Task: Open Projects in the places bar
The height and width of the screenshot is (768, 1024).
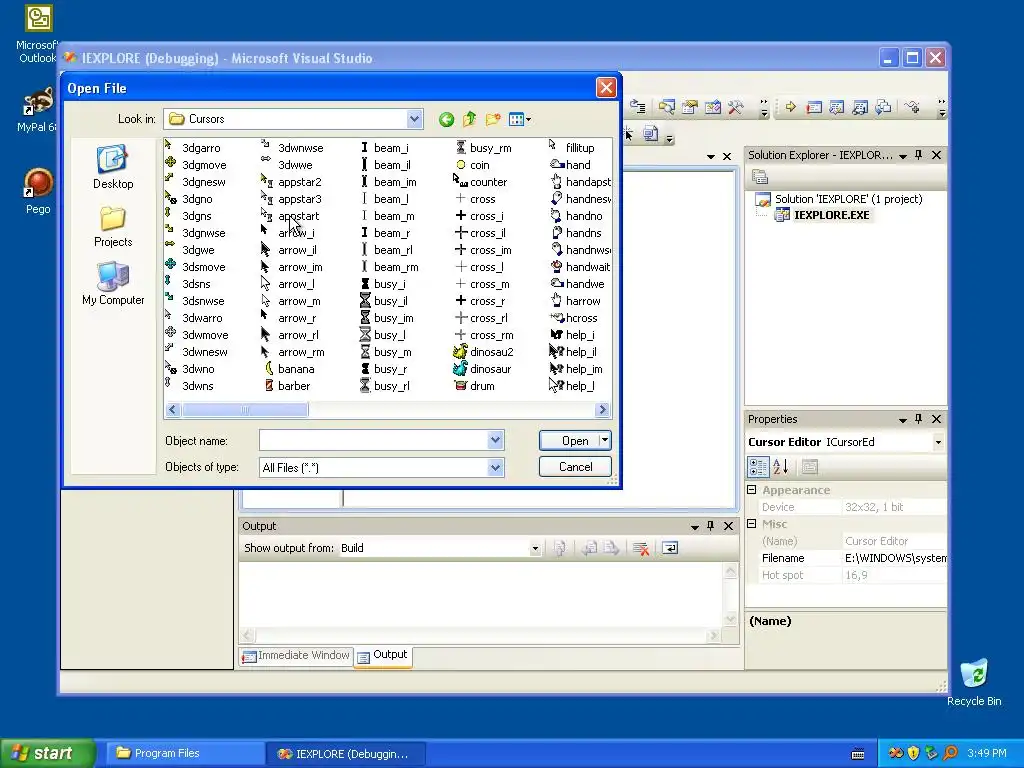Action: click(x=113, y=227)
